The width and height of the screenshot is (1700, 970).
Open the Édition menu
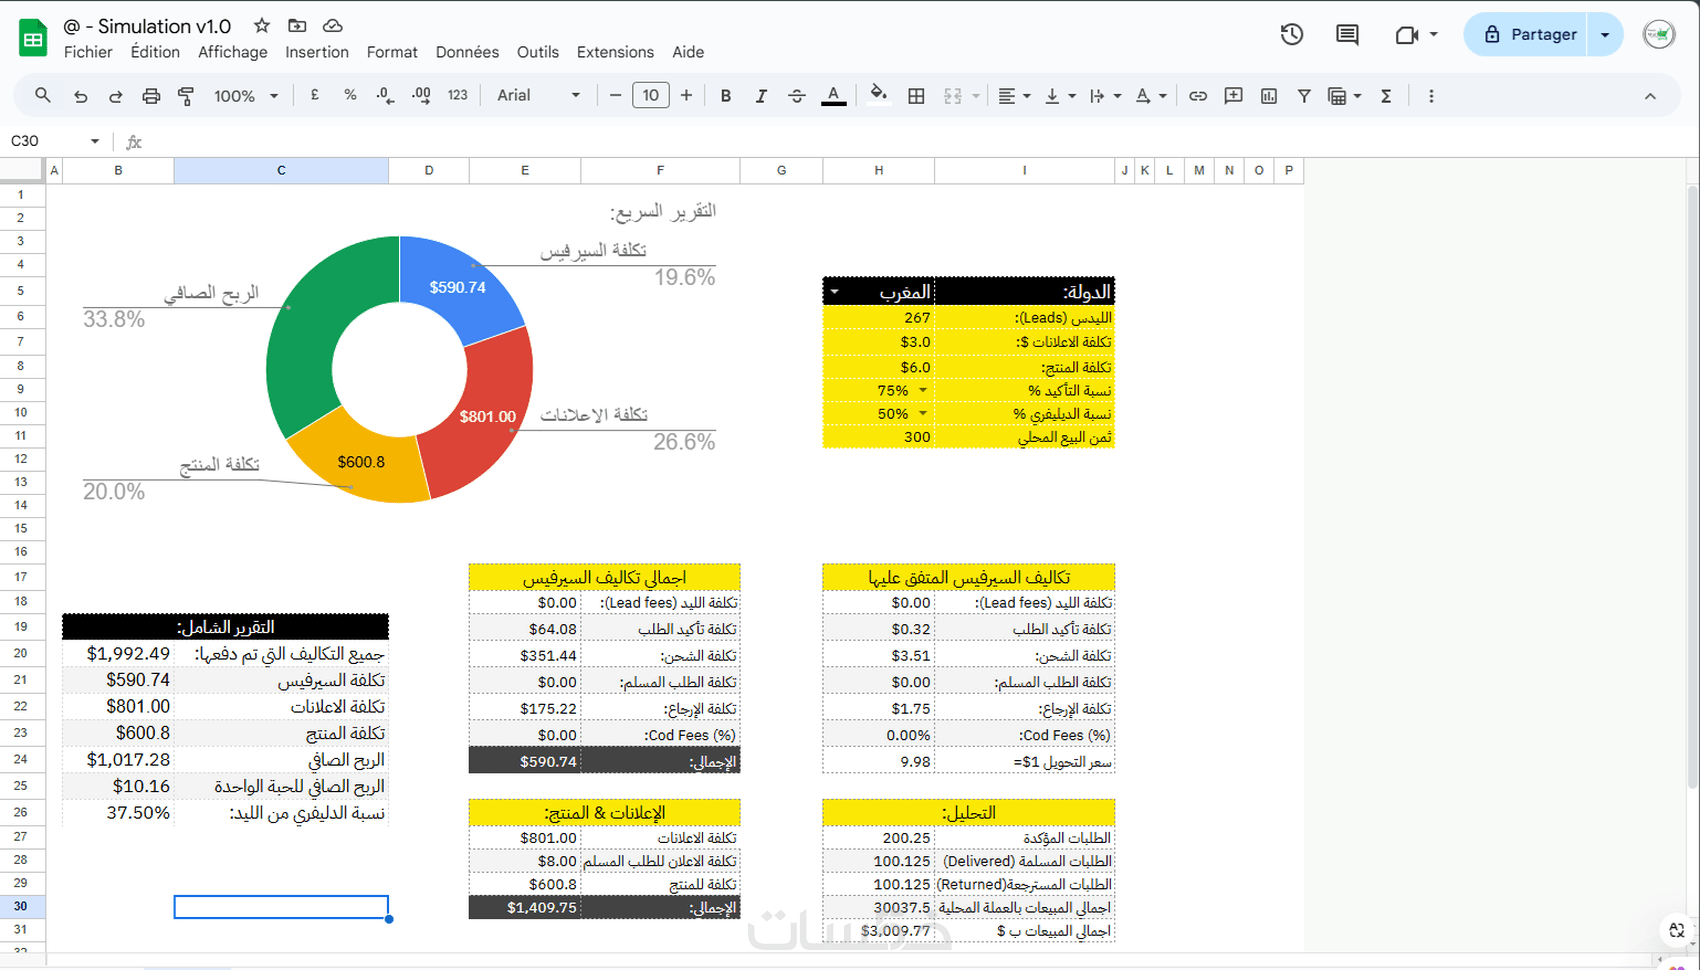pos(155,52)
